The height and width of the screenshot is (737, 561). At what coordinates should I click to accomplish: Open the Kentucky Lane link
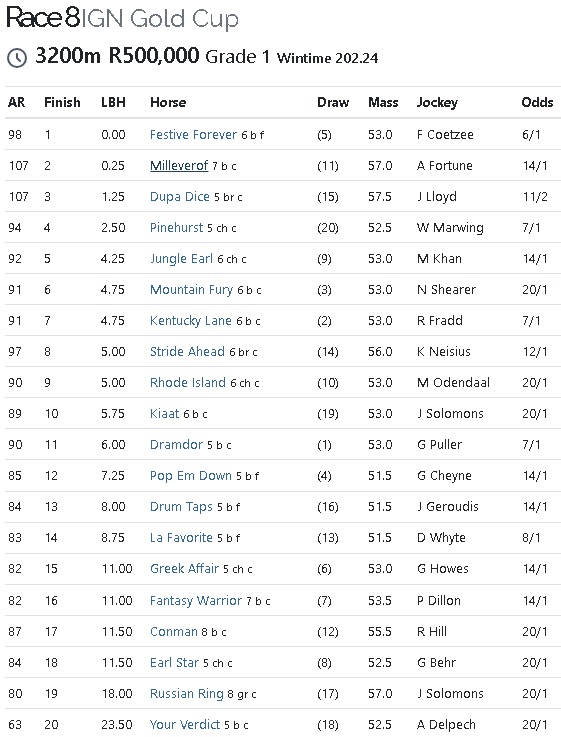[x=190, y=321]
